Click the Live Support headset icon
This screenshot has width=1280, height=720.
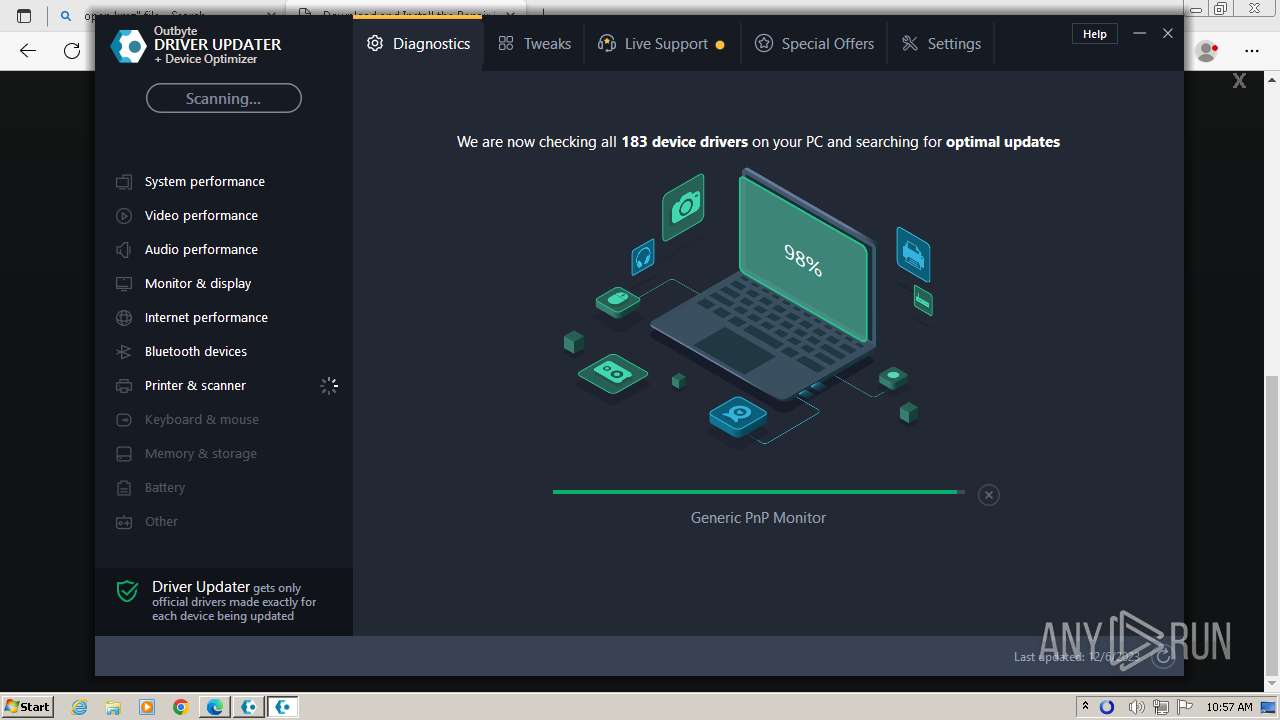point(606,44)
